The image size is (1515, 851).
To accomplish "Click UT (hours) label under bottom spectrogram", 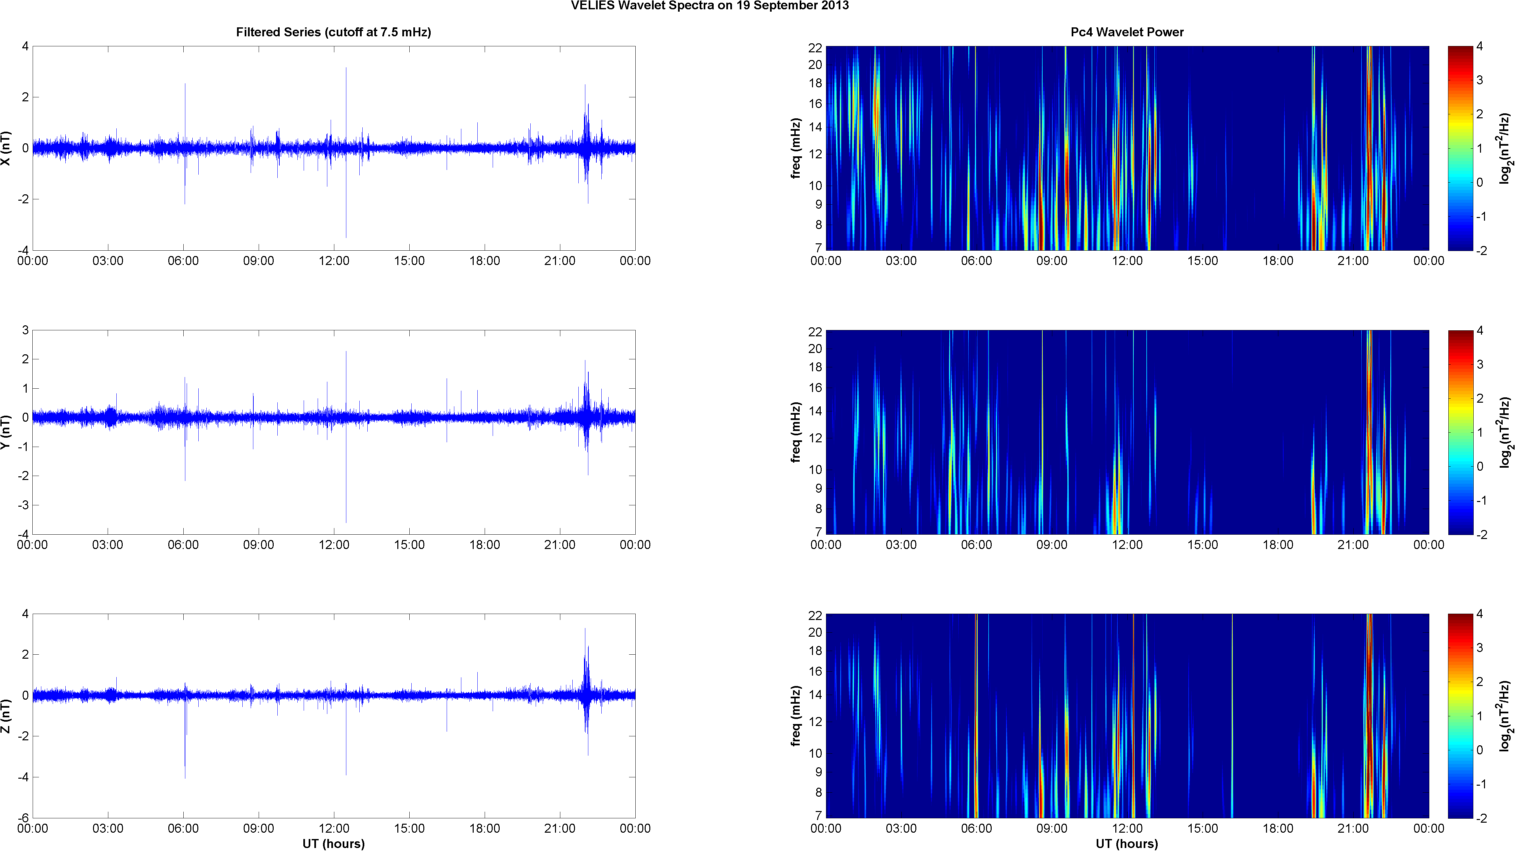I will (x=1126, y=843).
